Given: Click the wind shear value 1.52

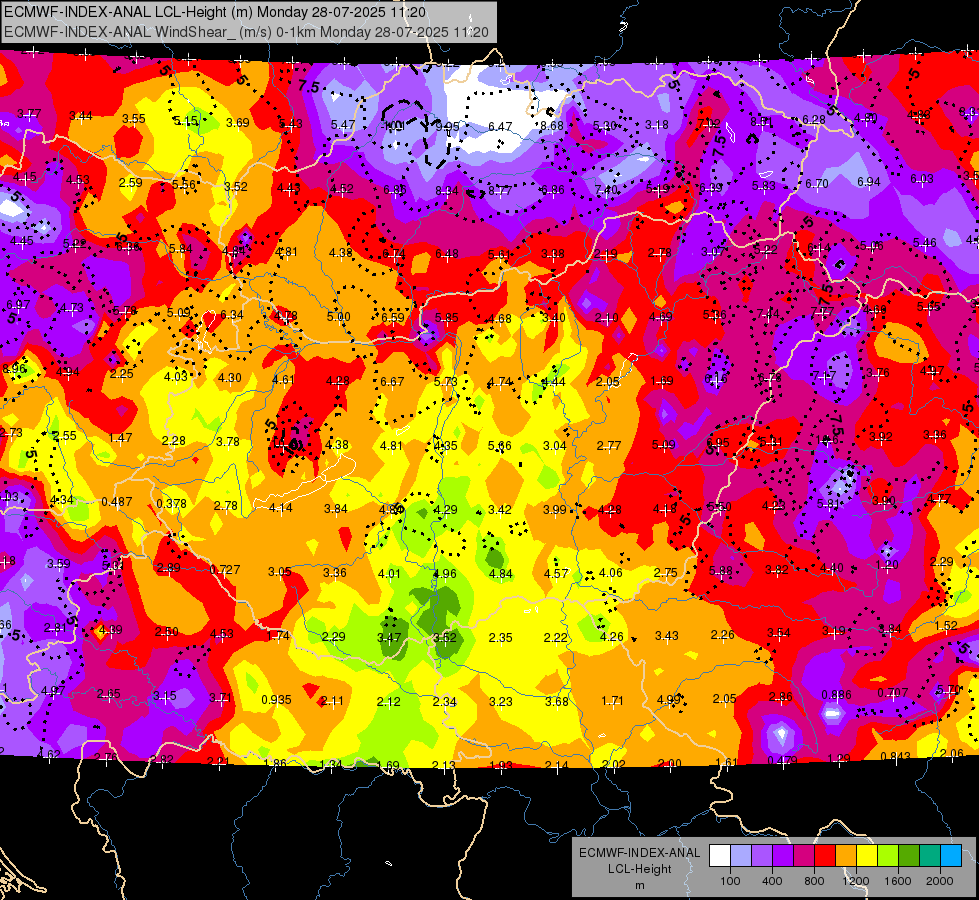Looking at the screenshot, I should tap(947, 626).
